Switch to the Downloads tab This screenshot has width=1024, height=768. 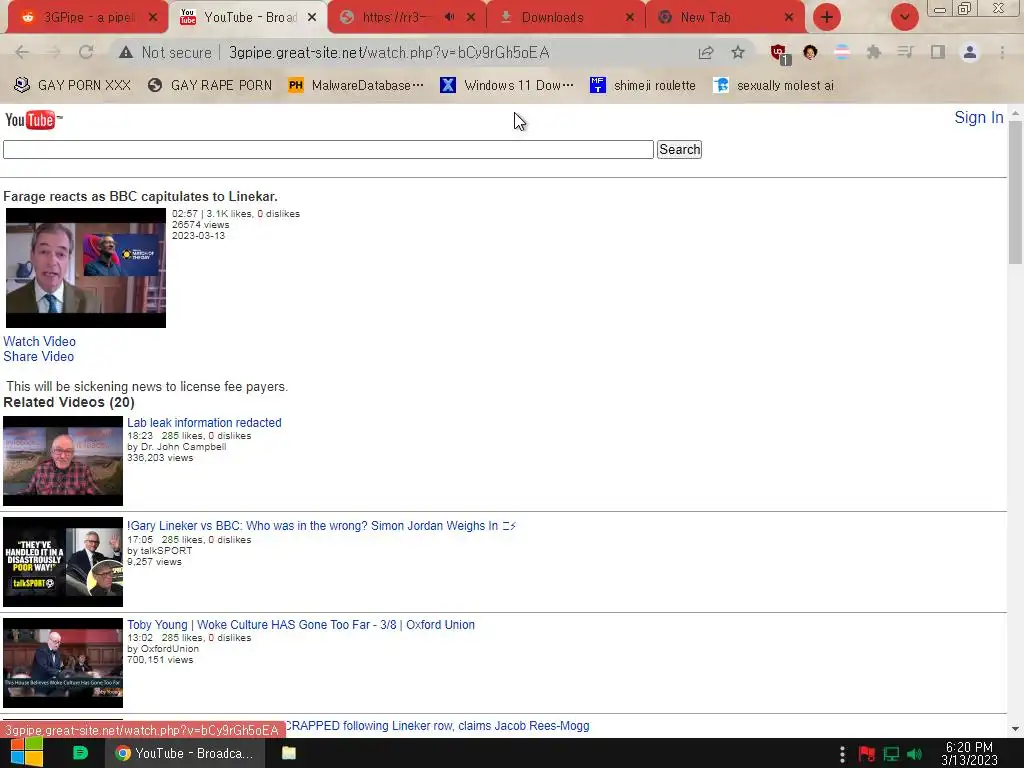coord(552,18)
